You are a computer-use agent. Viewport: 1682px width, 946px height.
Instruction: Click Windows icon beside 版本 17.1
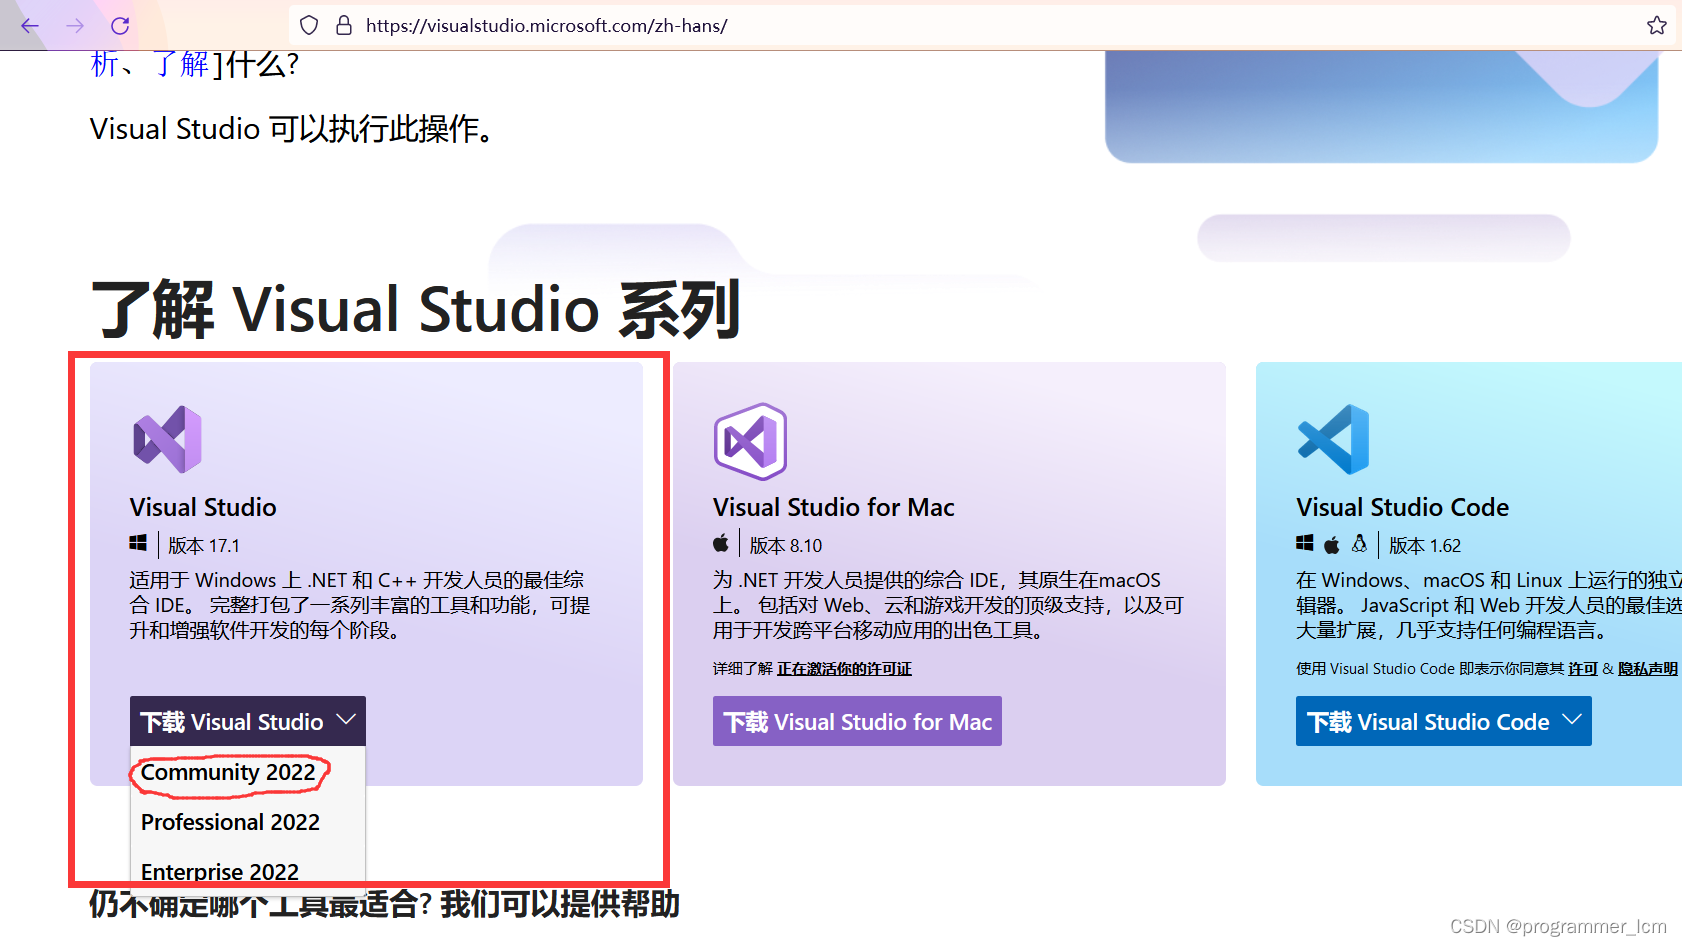(138, 543)
